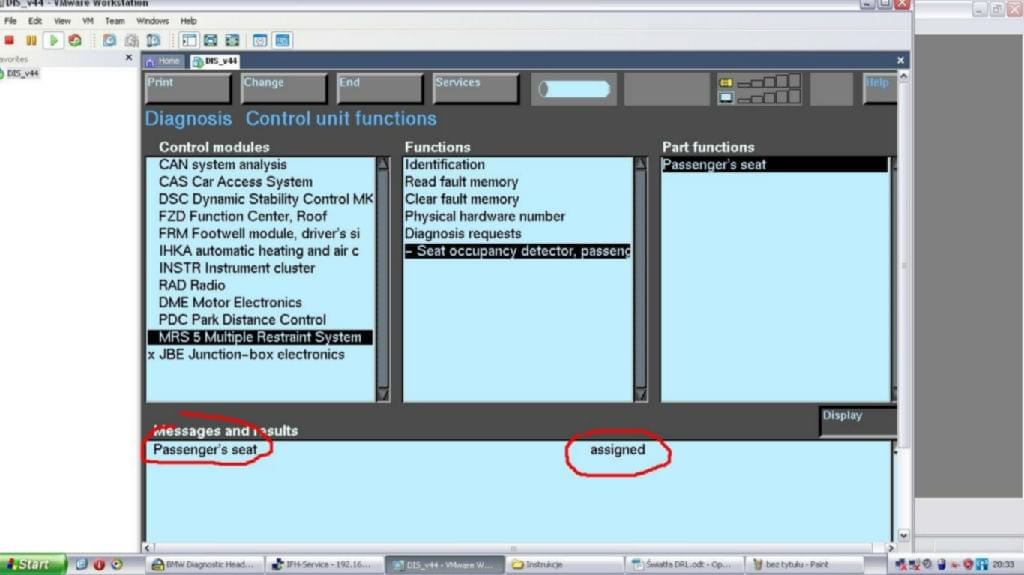Click the console view toolbar icon

(x=282, y=41)
